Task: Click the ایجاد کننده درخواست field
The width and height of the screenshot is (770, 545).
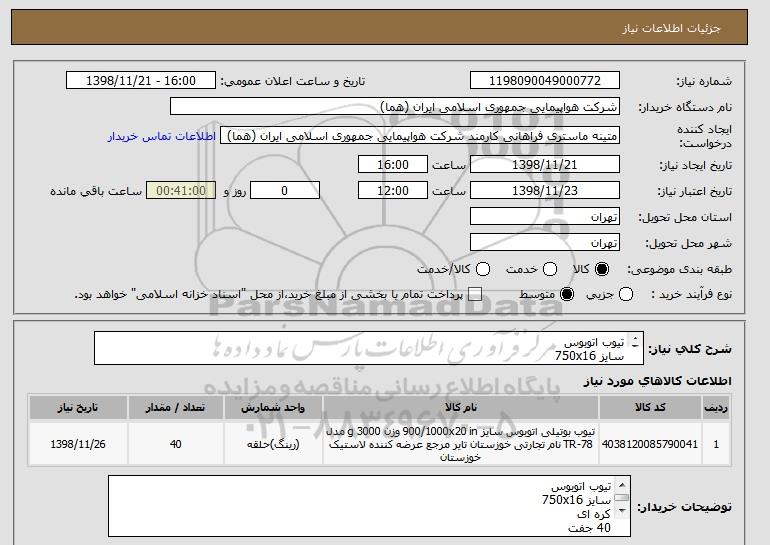Action: 420,136
